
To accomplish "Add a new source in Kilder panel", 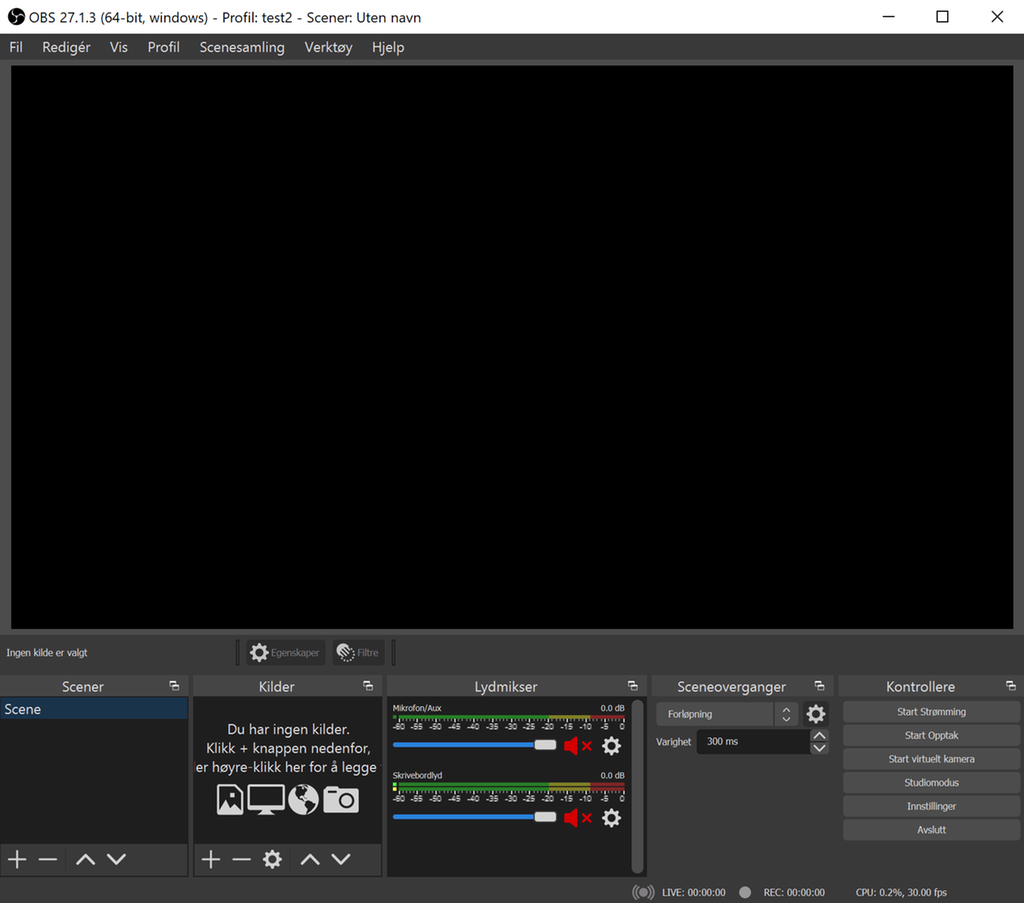I will click(x=210, y=859).
